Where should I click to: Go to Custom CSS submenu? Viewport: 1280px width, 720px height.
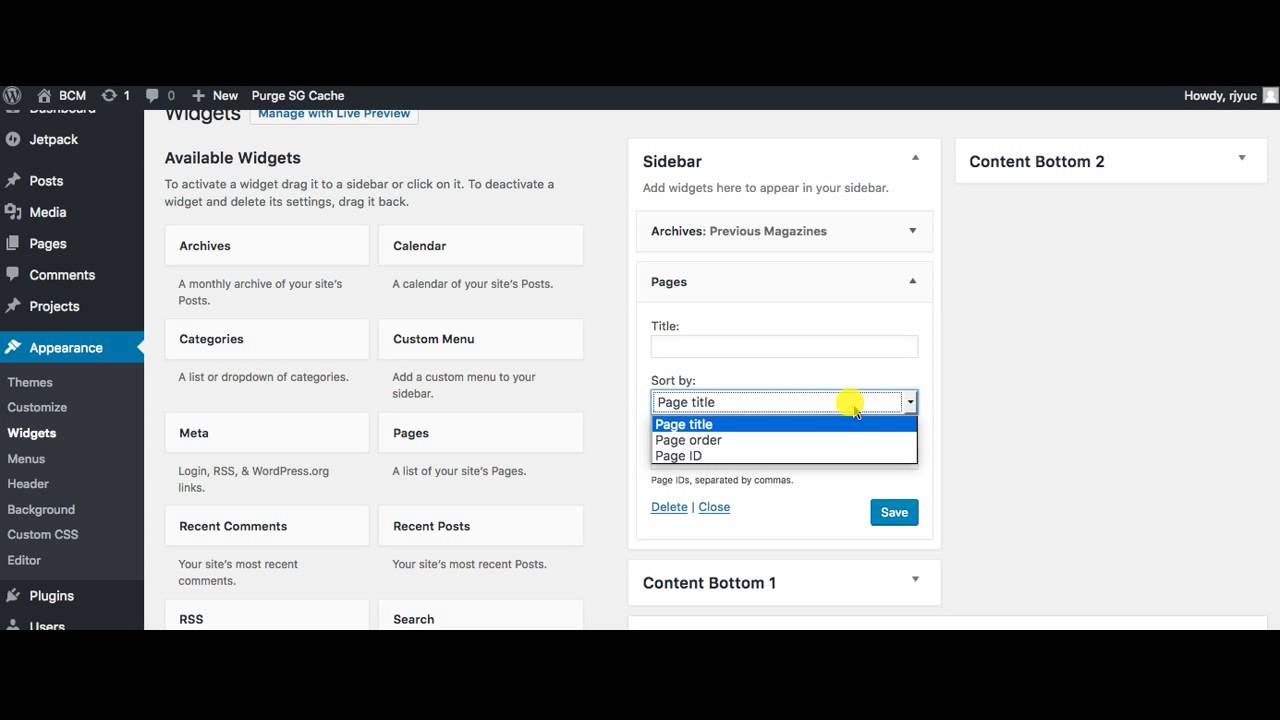[x=43, y=535]
